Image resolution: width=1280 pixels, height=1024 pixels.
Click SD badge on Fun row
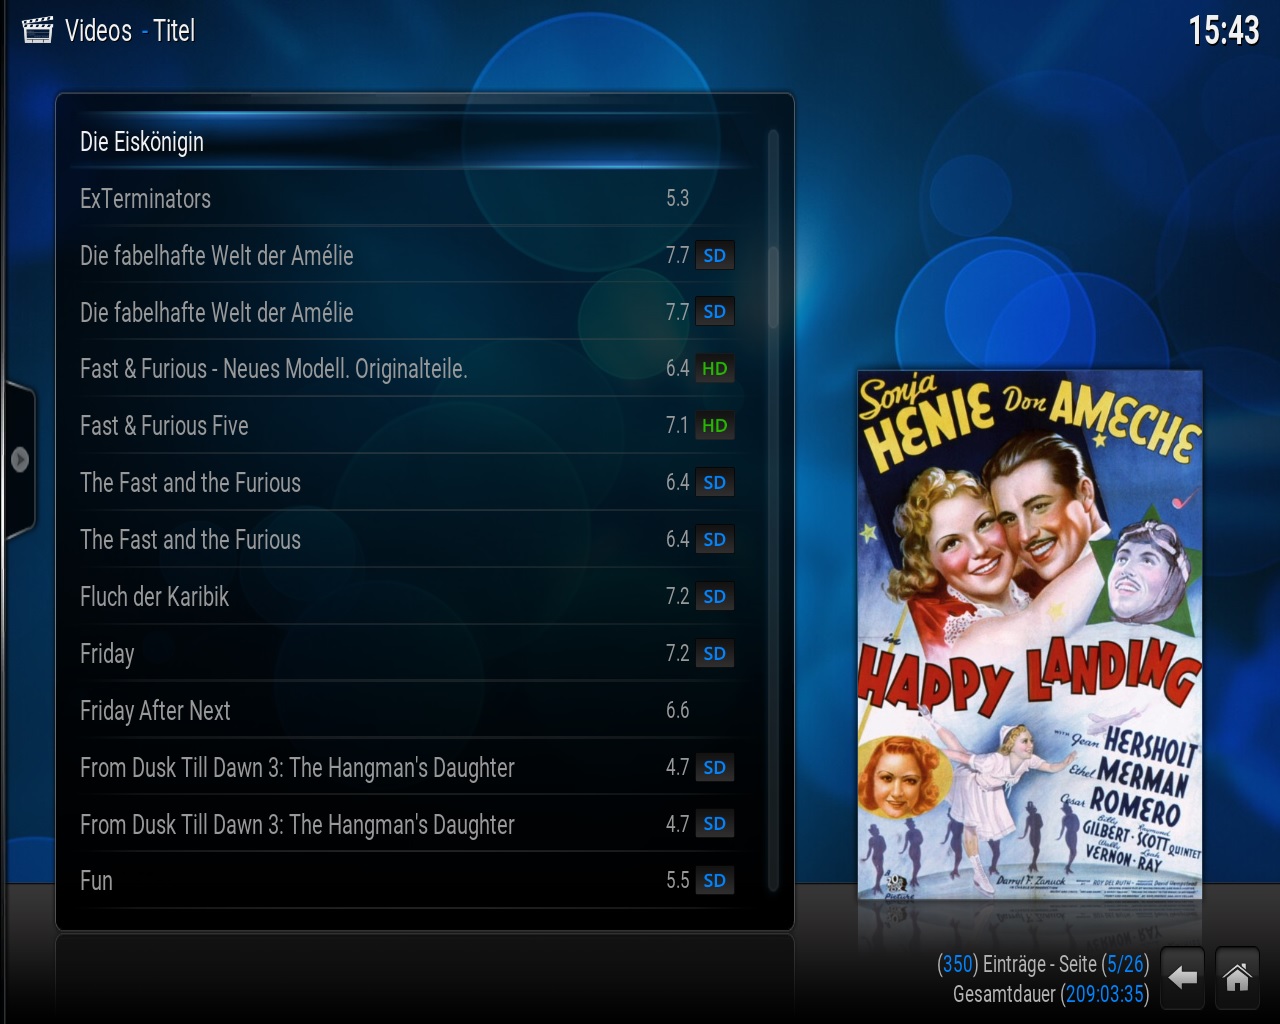[x=715, y=881]
